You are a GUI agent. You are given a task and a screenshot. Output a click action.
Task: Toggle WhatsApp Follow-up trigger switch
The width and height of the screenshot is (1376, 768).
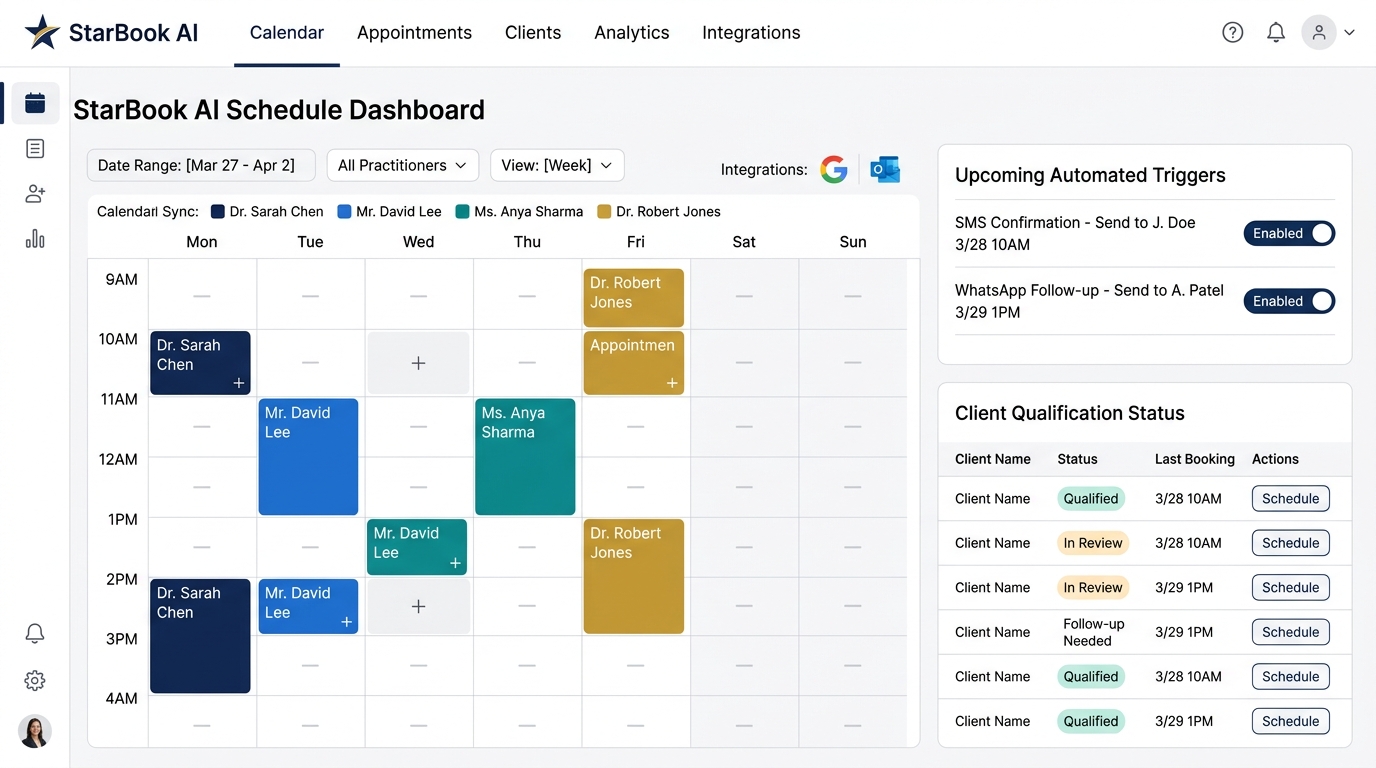(x=1289, y=301)
